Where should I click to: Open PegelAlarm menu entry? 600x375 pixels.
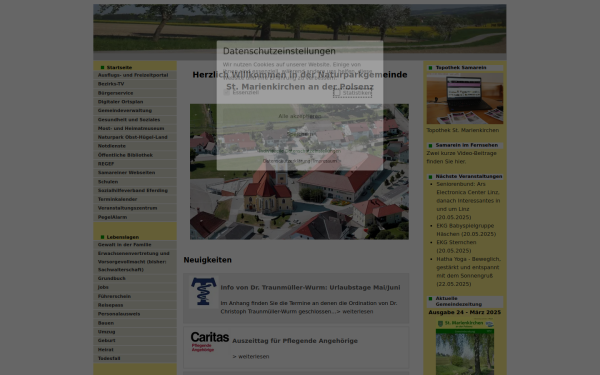click(135, 217)
